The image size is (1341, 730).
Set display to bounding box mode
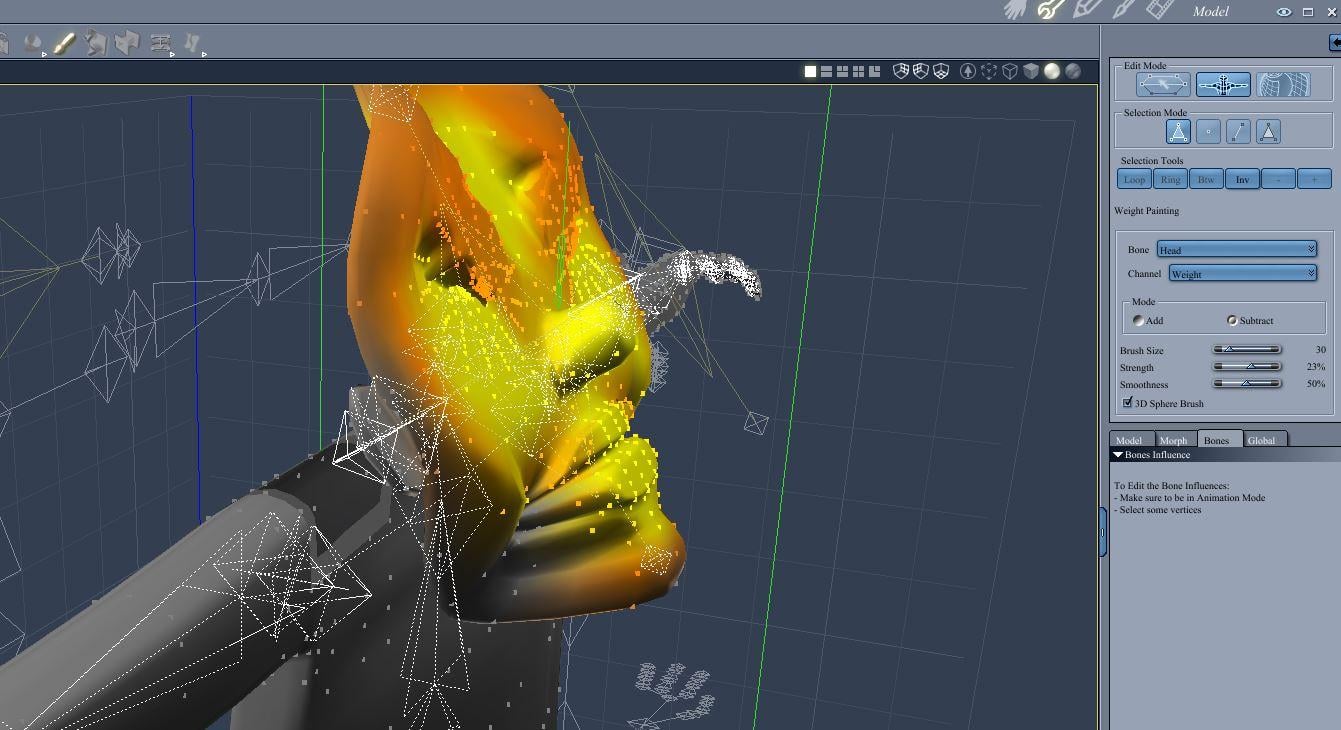[x=988, y=71]
